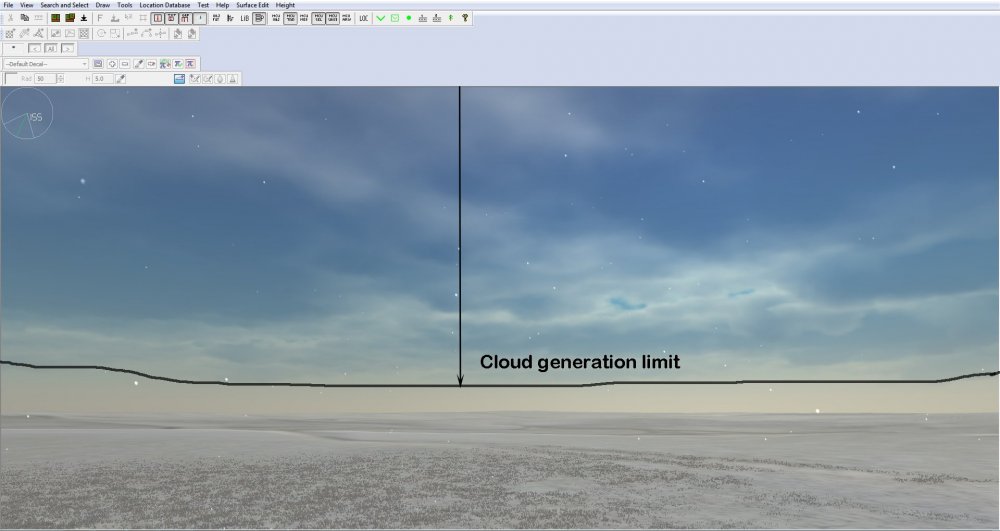The width and height of the screenshot is (1000, 531).
Task: Click the circle selection tool icon
Action: click(x=101, y=33)
